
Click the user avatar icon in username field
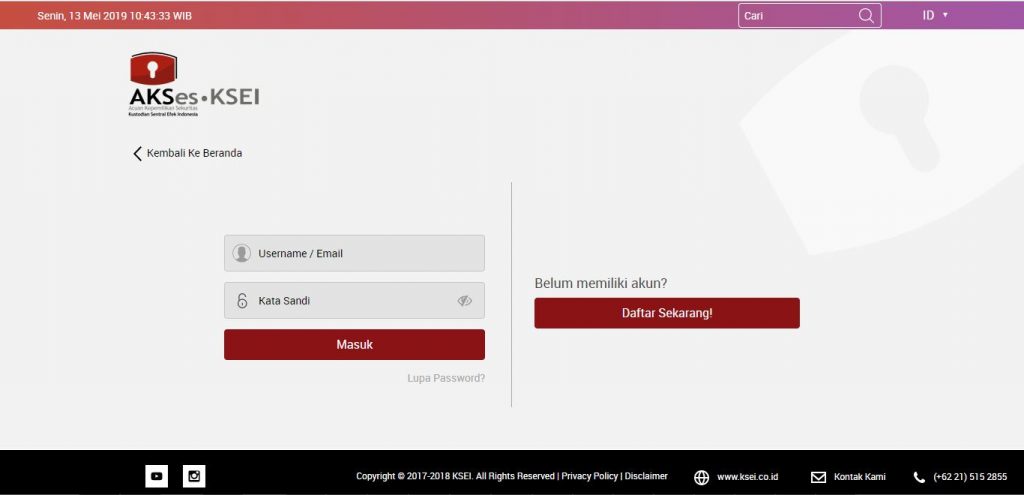click(x=241, y=253)
